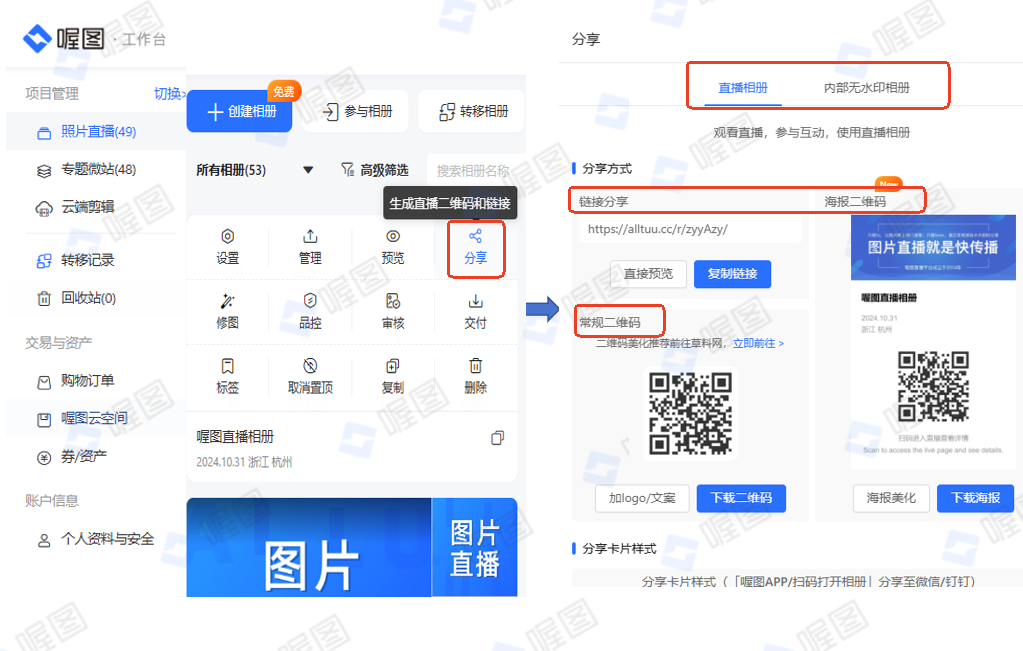1023x651 pixels.
Task: Click the 常规二维码 QR code image
Action: [x=690, y=414]
